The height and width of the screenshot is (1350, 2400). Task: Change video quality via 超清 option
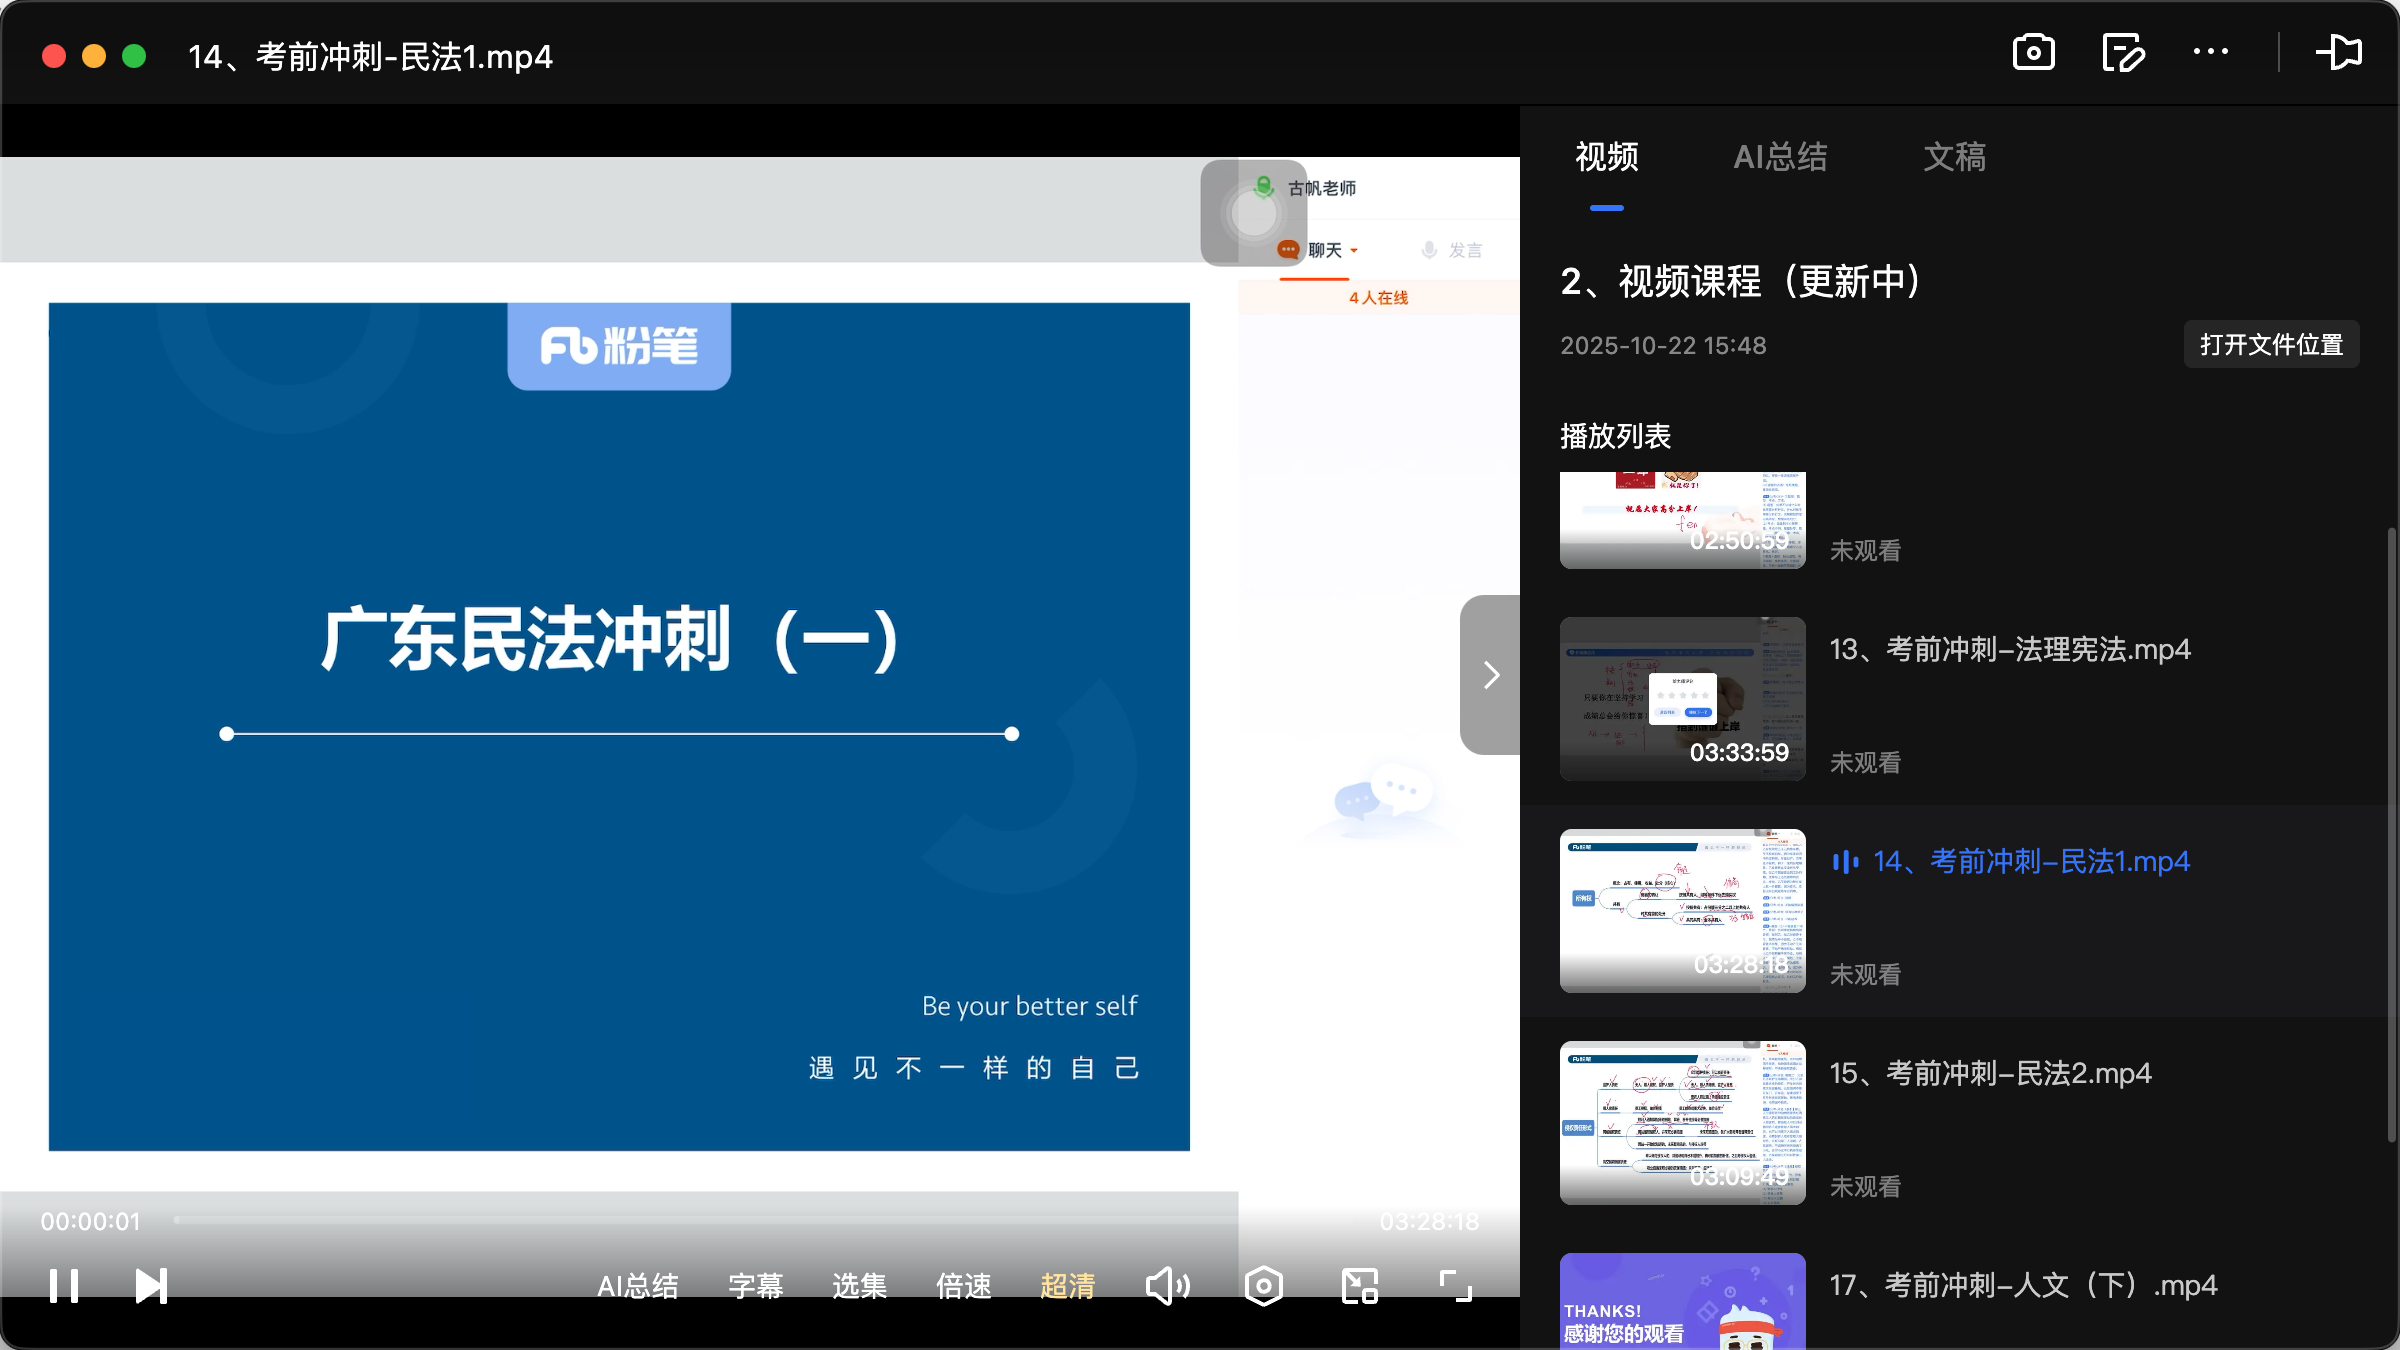click(x=1067, y=1286)
